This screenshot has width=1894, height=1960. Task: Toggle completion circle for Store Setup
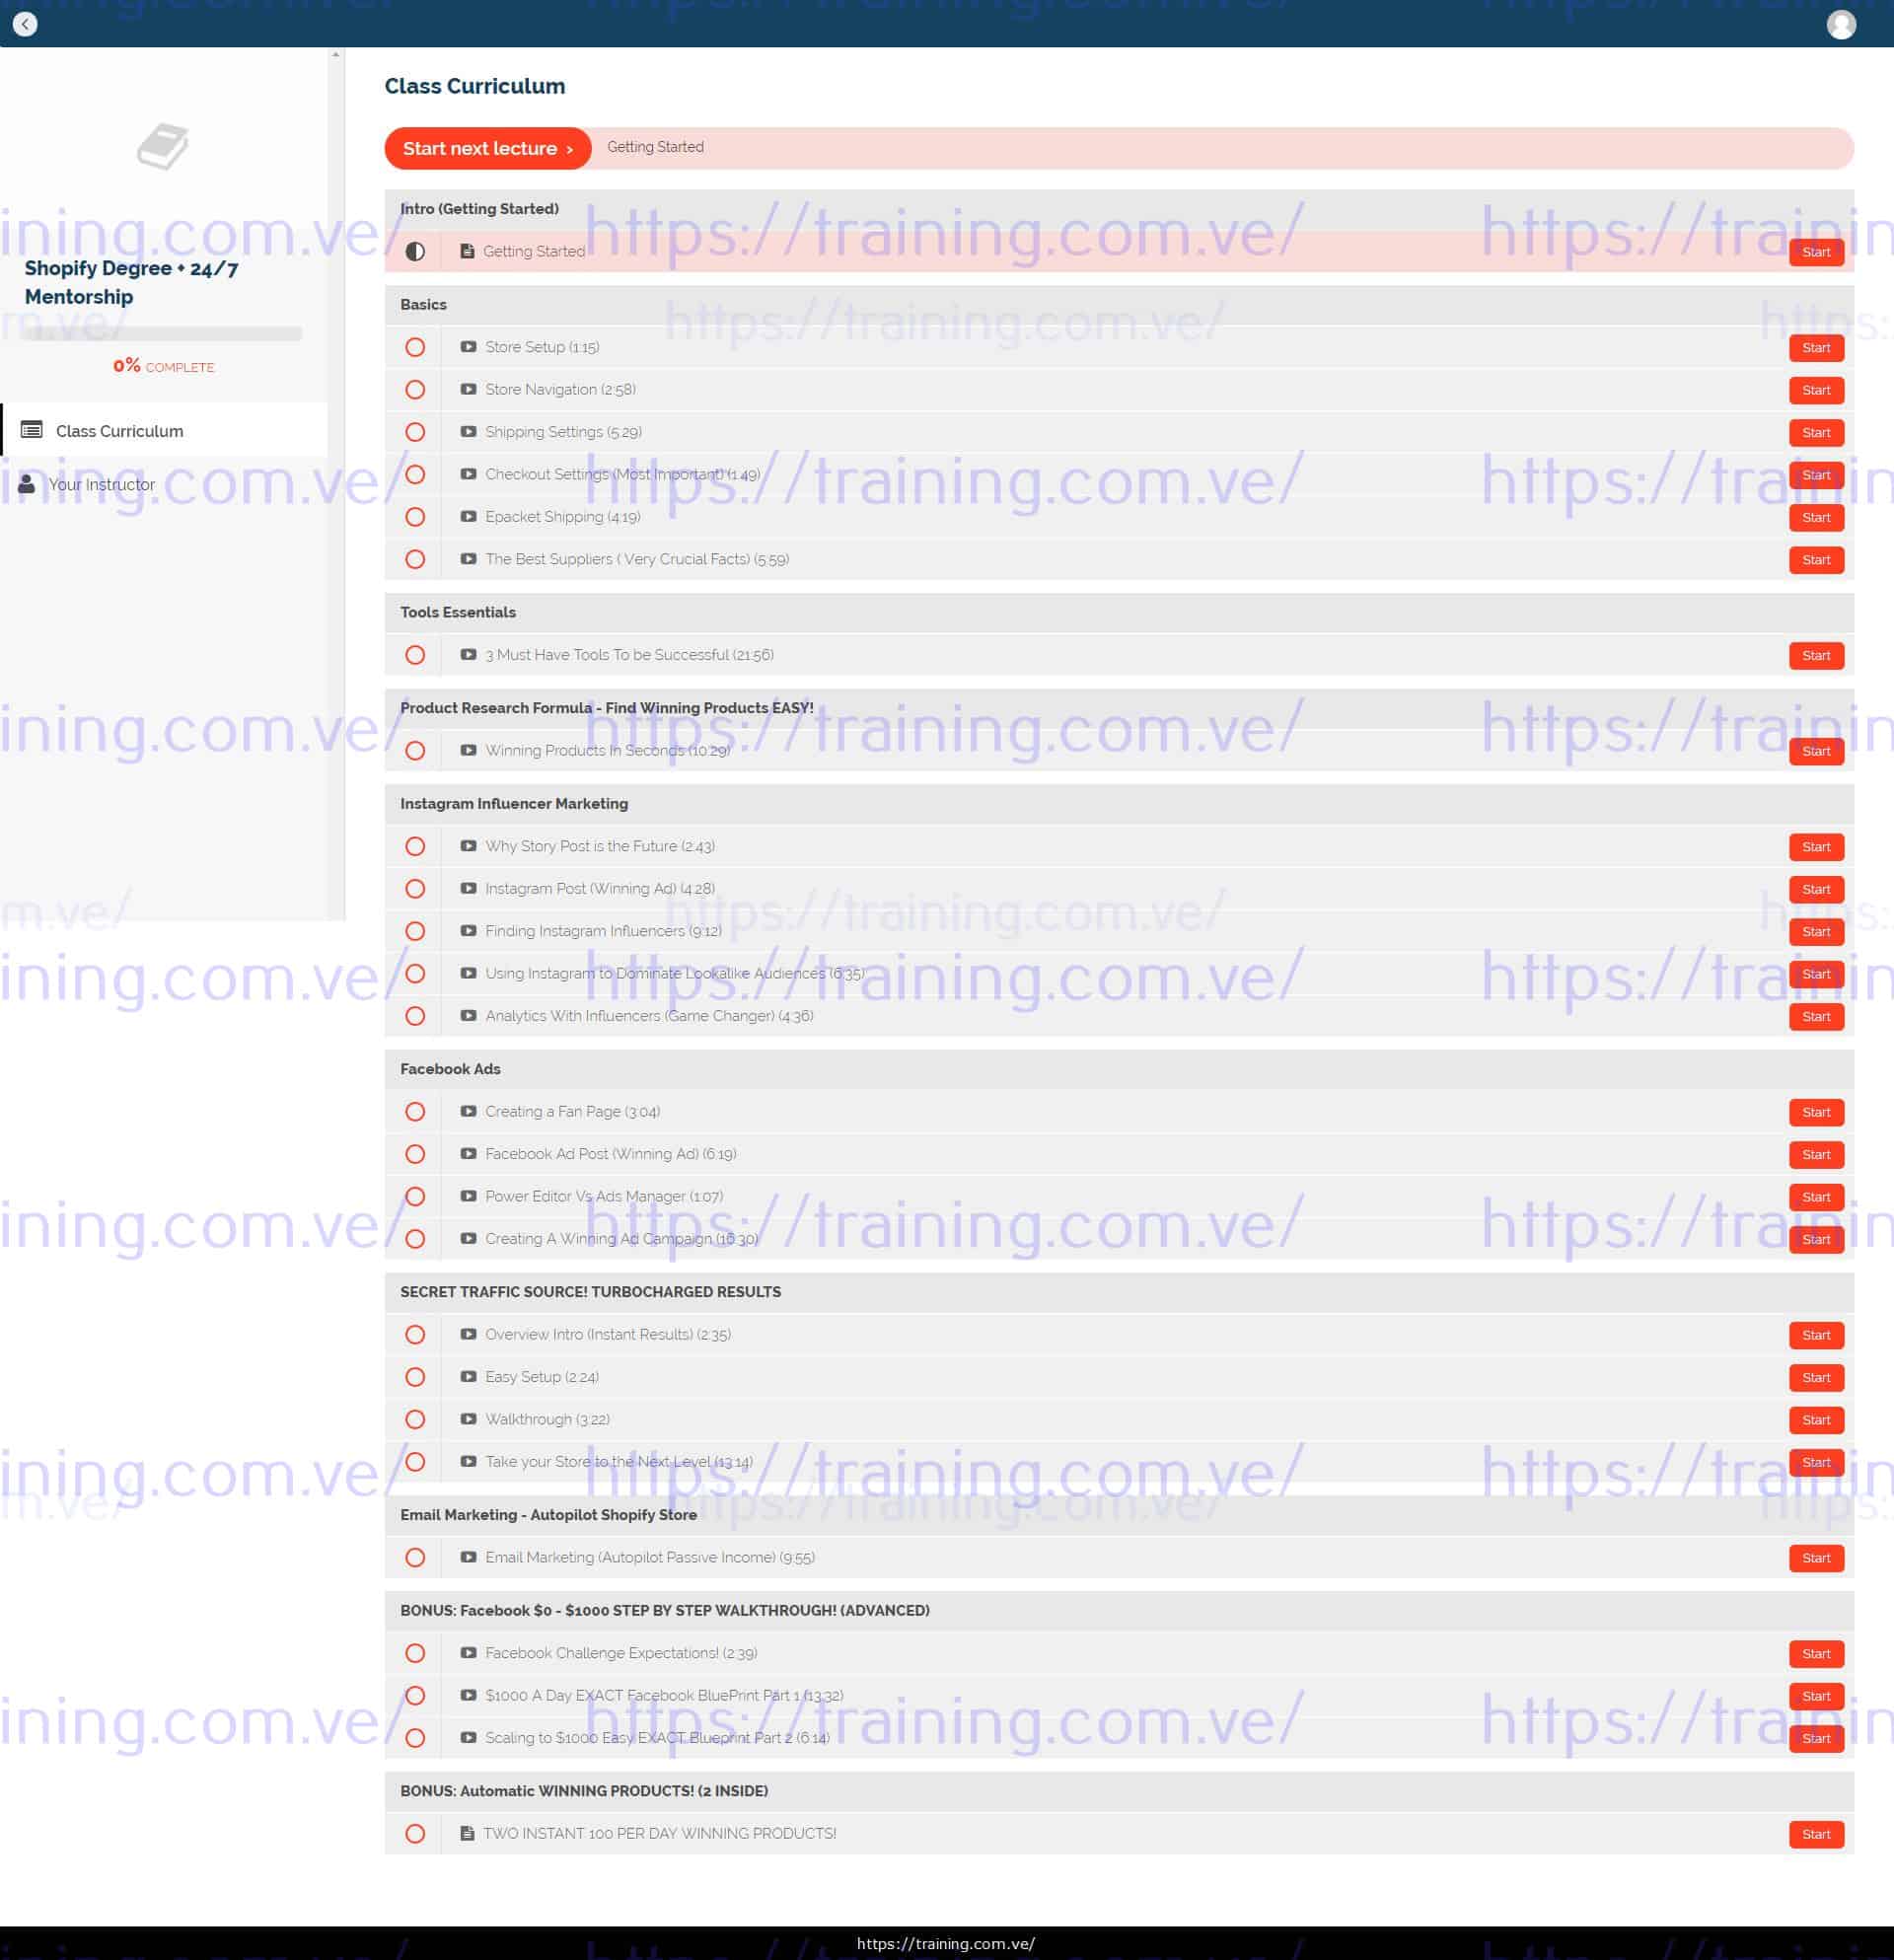point(415,347)
